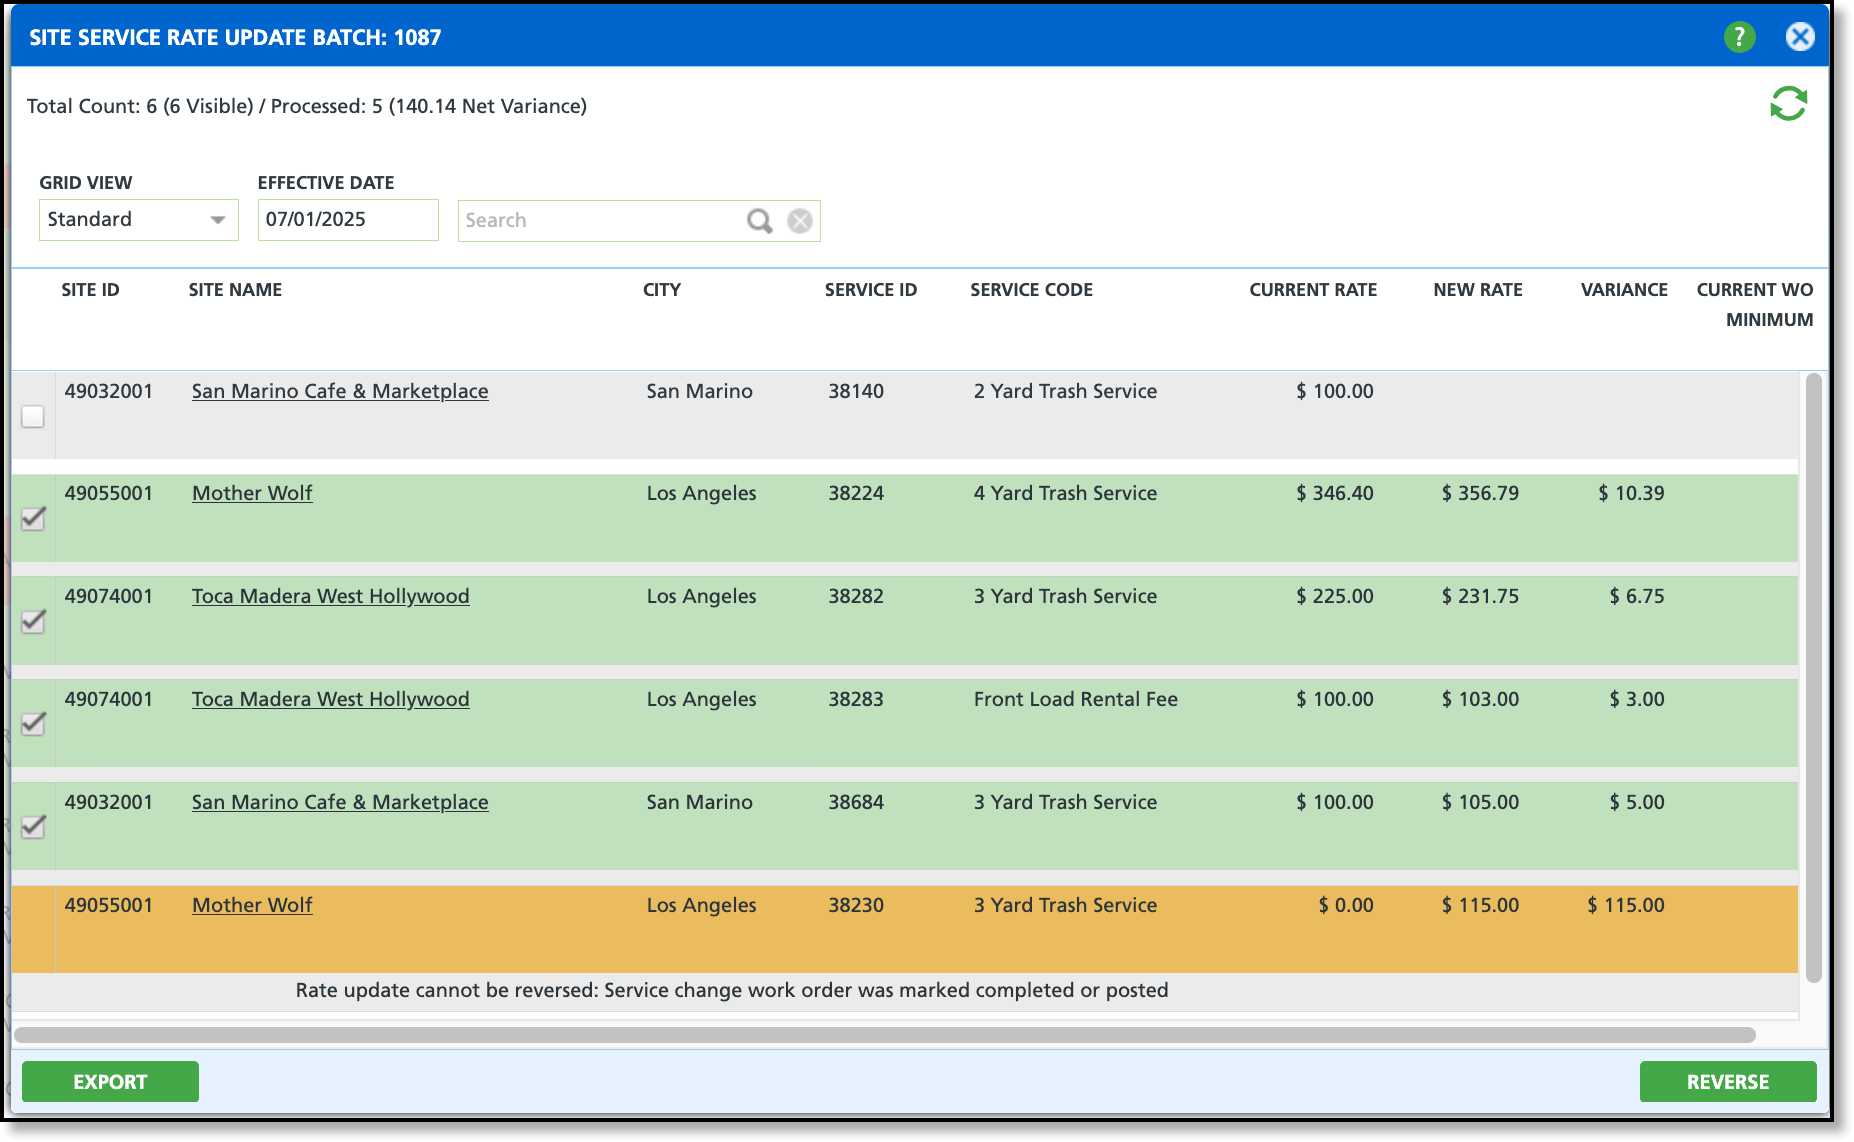Click into the Search text box
The height and width of the screenshot is (1142, 1854).
click(x=600, y=221)
